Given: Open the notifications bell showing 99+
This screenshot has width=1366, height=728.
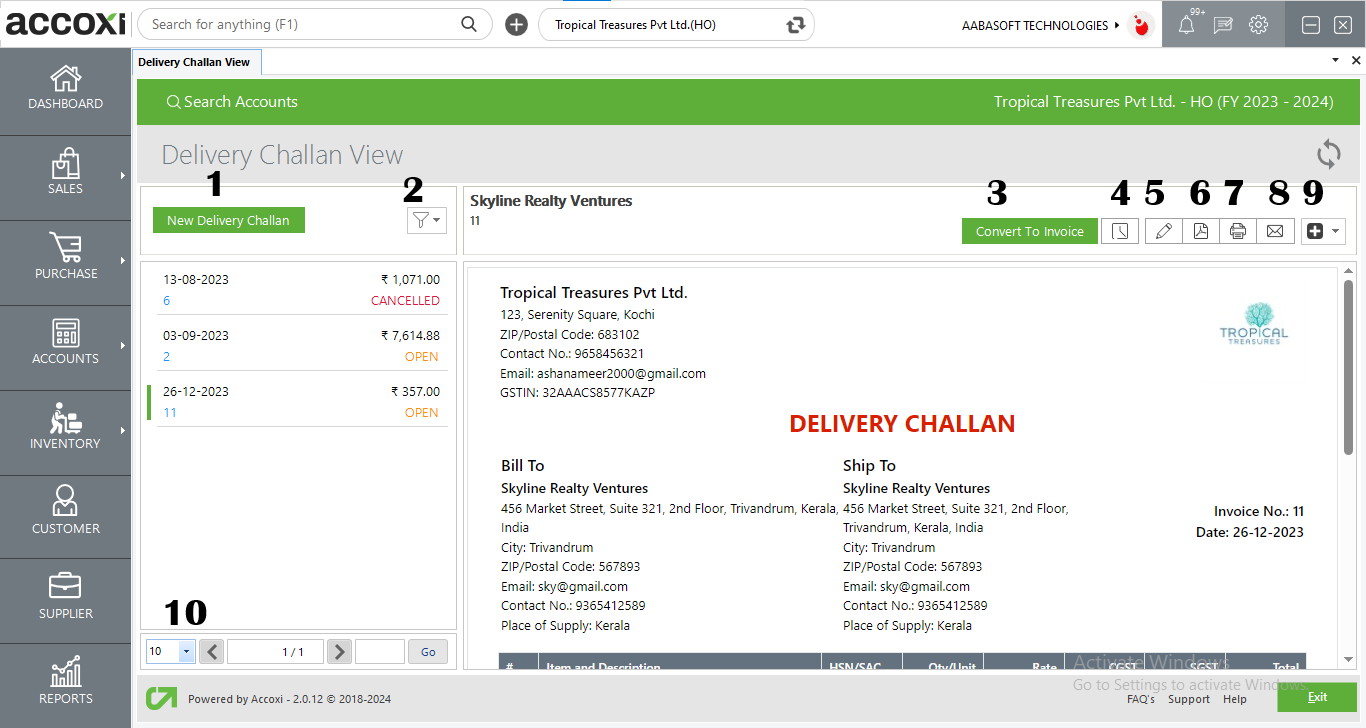Looking at the screenshot, I should coord(1186,24).
